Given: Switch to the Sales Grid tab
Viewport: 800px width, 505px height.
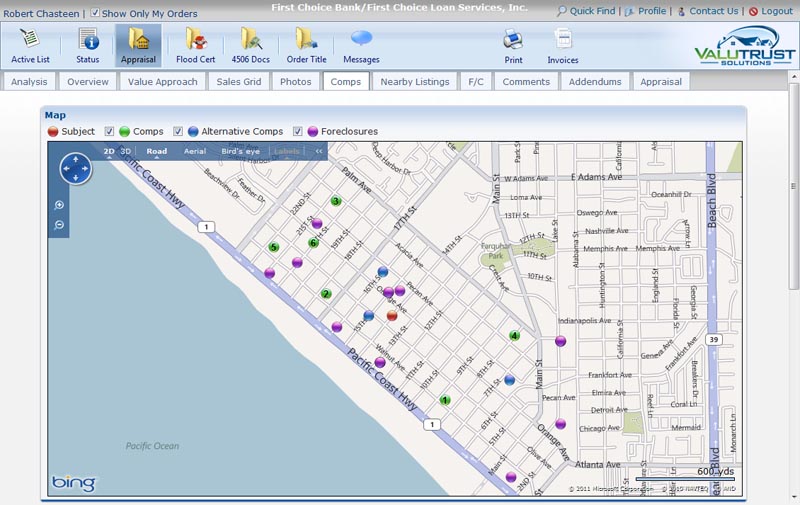Looking at the screenshot, I should (241, 81).
